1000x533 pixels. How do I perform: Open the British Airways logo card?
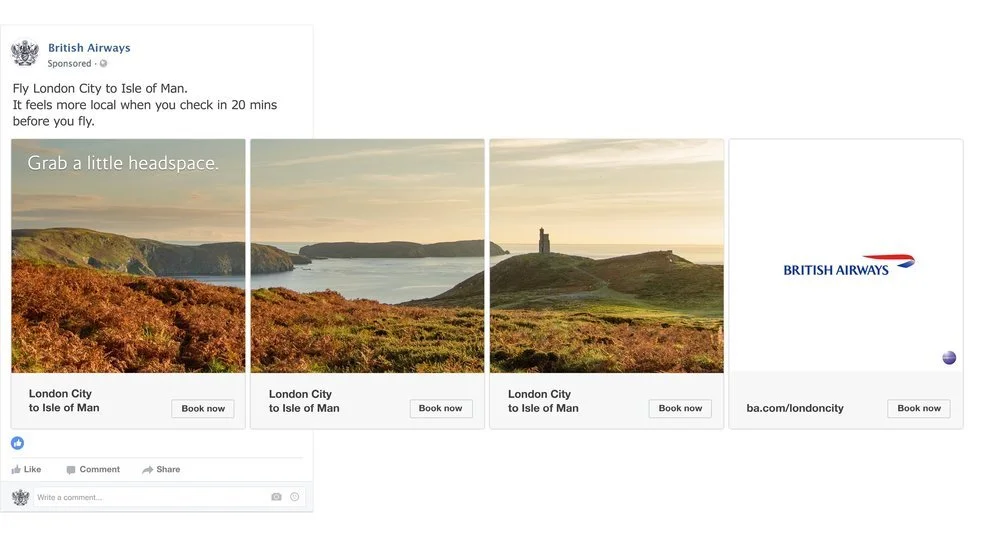(846, 256)
